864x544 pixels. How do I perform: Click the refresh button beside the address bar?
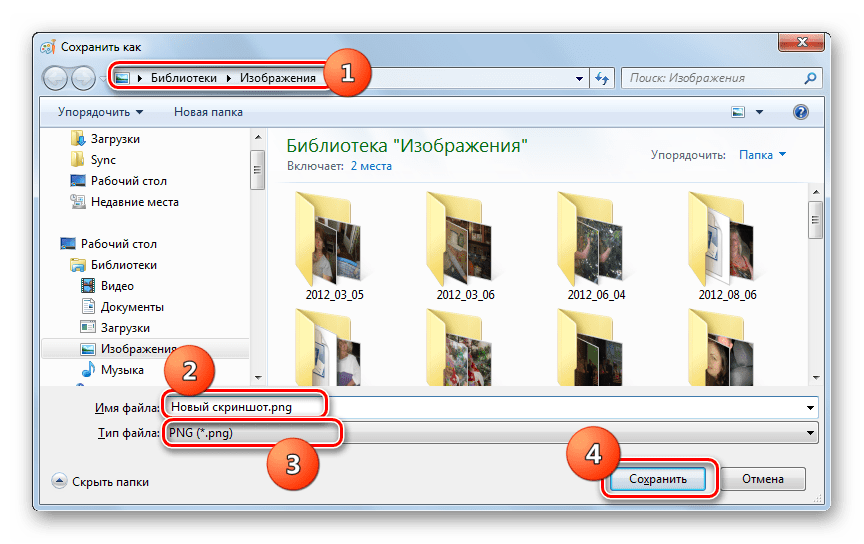(x=602, y=79)
